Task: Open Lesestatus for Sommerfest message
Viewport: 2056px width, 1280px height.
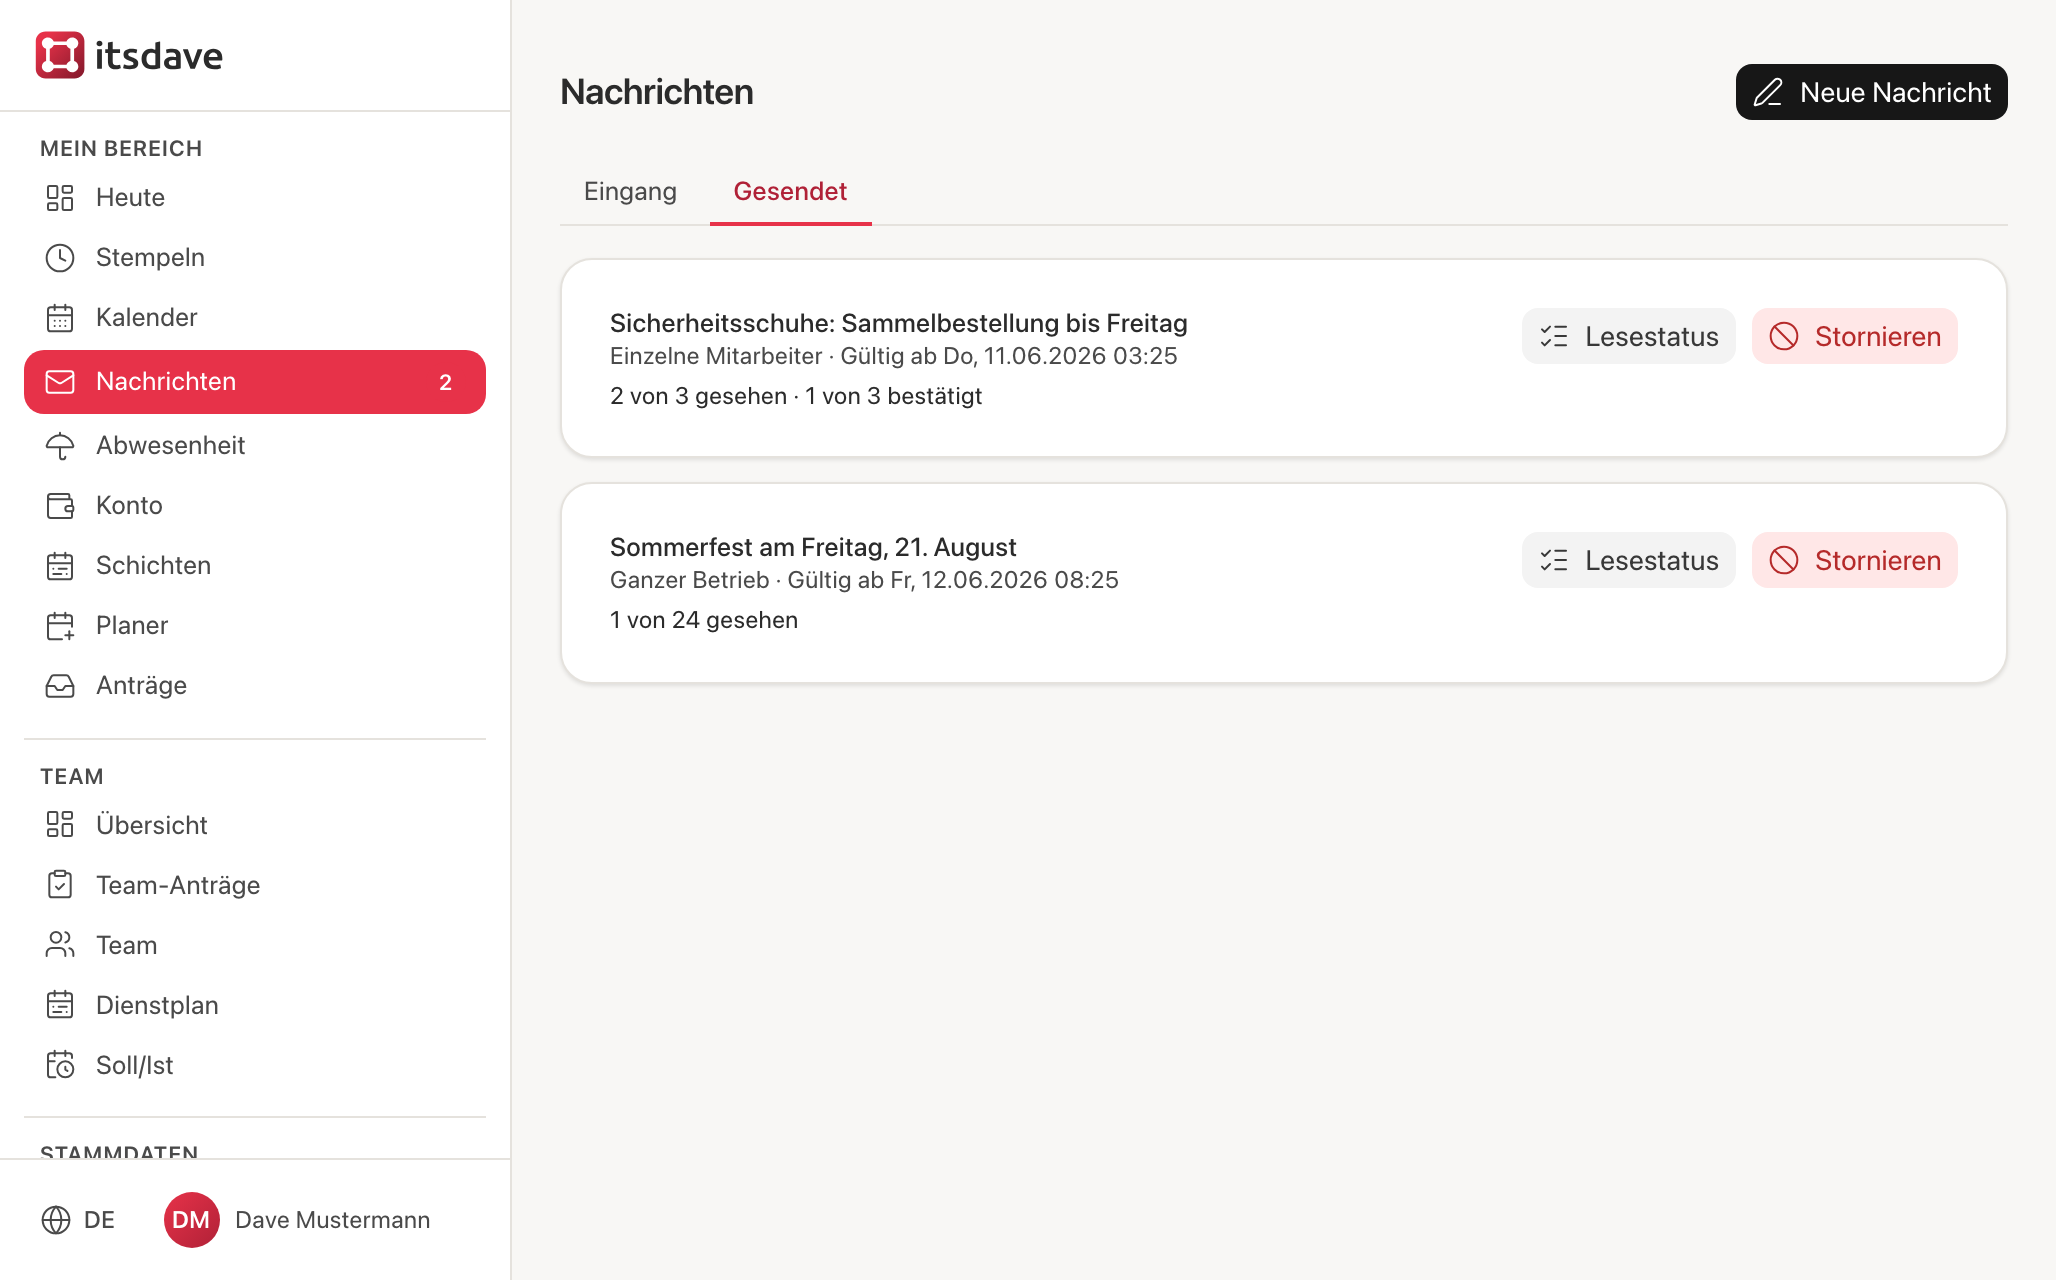Action: pyautogui.click(x=1628, y=560)
